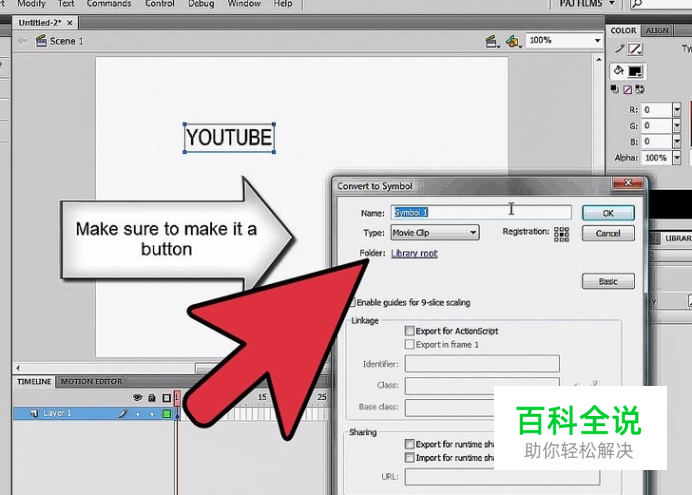Viewport: 692px width, 495px height.
Task: Click Layer 1 pencil edit indicator
Action: point(123,413)
